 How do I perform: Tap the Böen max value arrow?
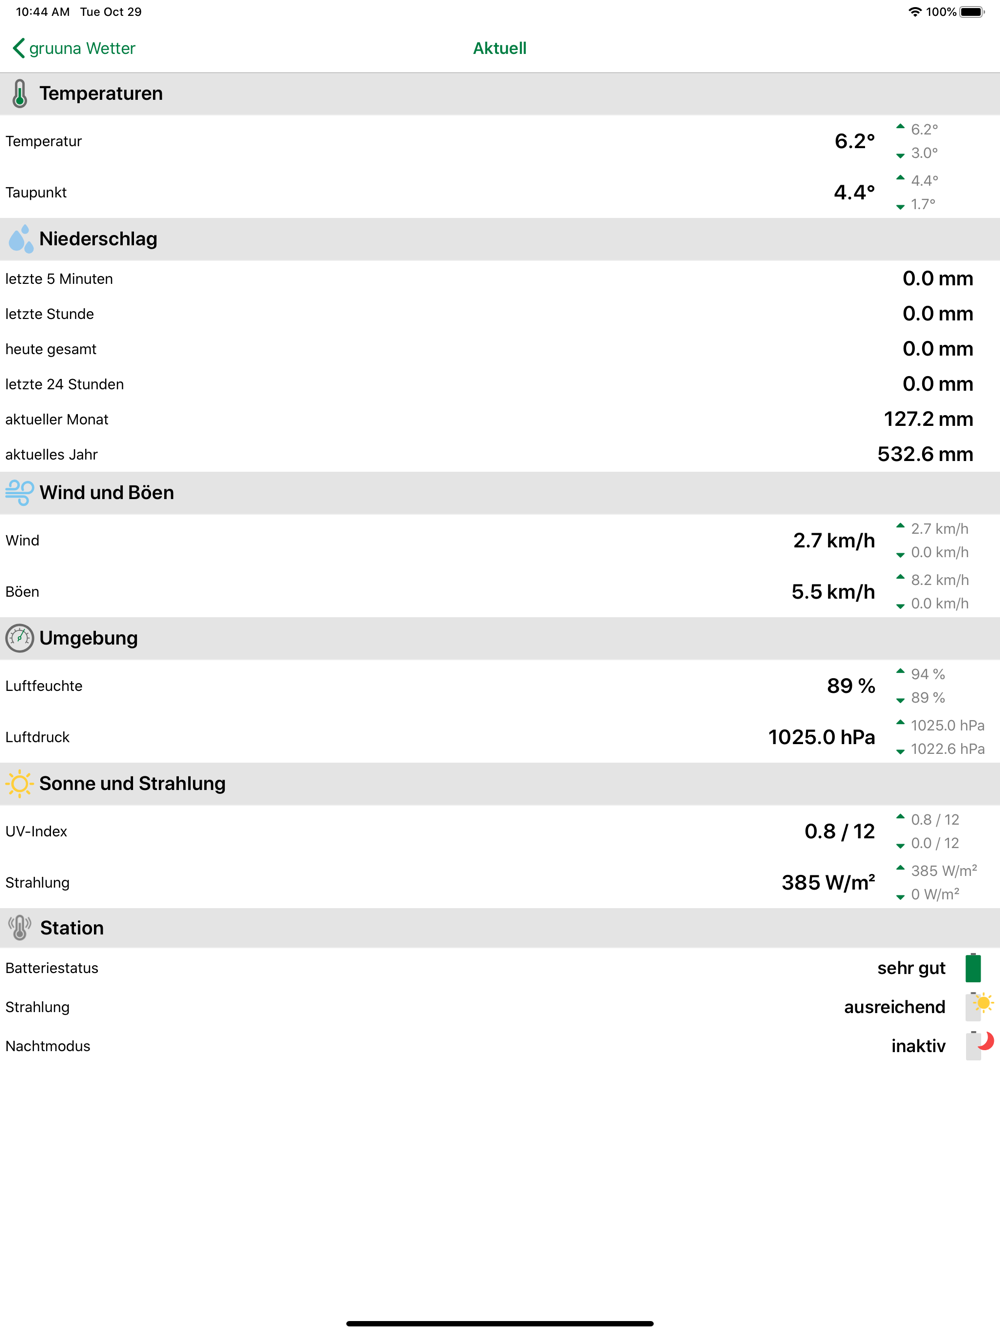pos(900,578)
